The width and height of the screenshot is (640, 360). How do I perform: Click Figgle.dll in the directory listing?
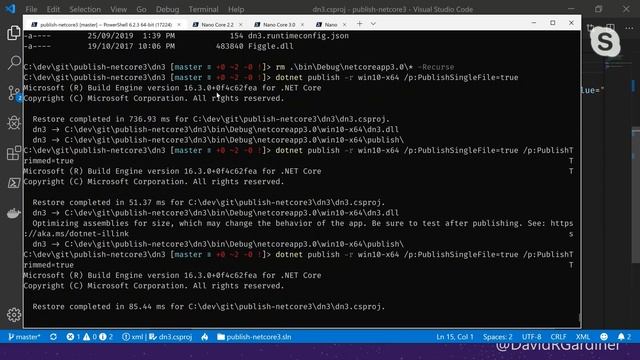click(x=271, y=46)
